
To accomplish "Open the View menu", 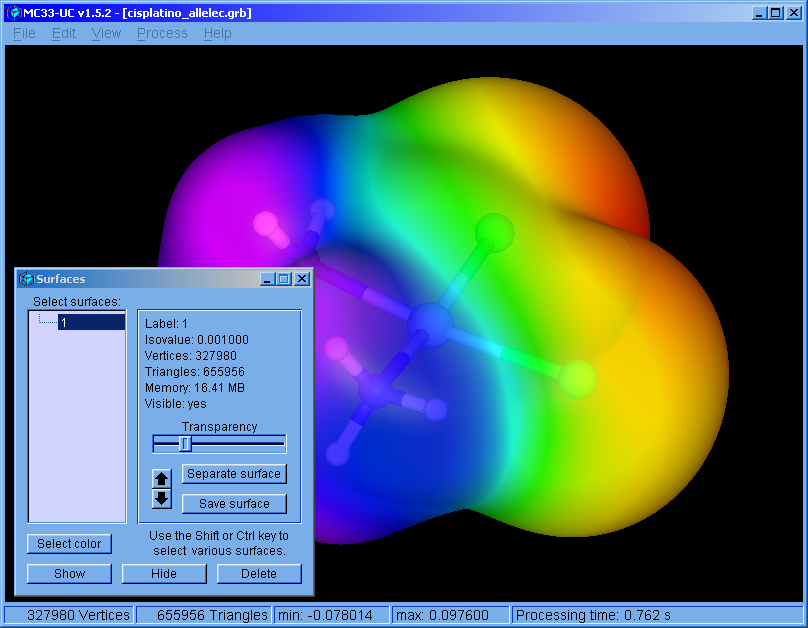I will click(x=106, y=33).
